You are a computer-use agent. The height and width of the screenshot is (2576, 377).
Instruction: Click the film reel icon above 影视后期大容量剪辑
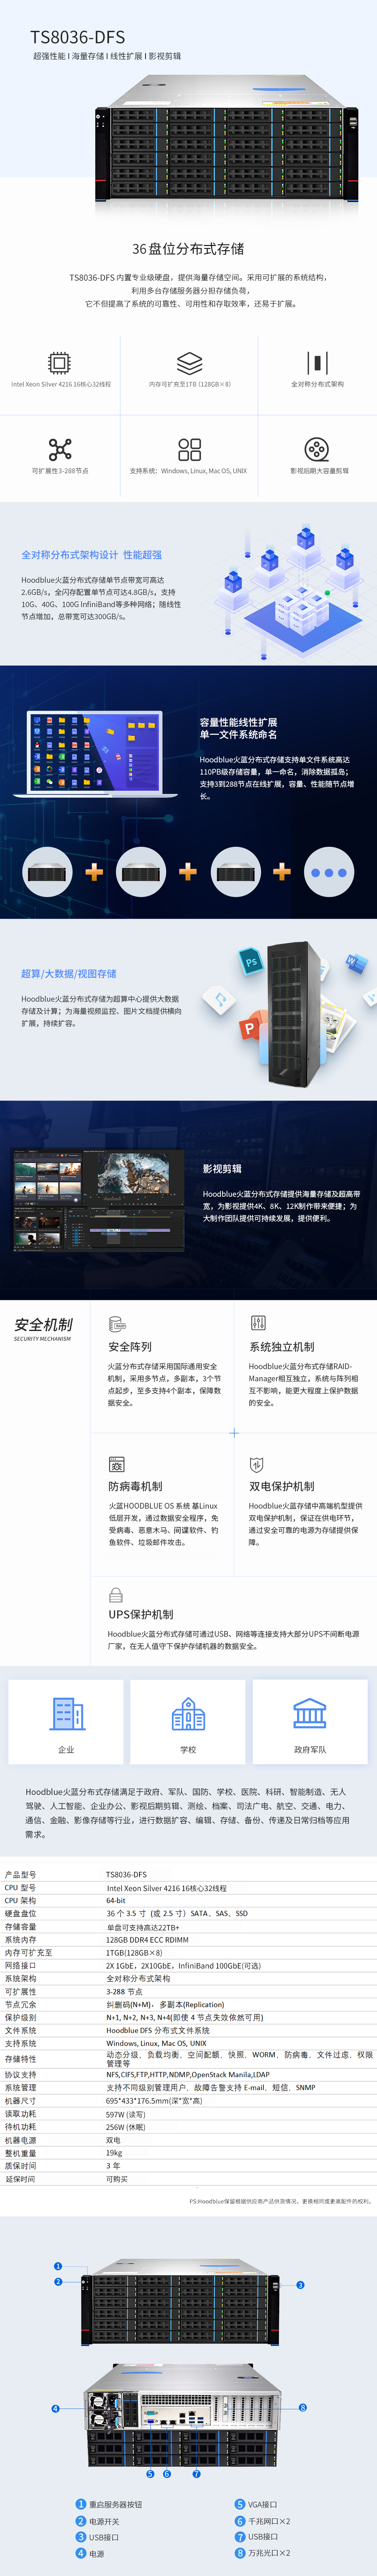coord(317,449)
